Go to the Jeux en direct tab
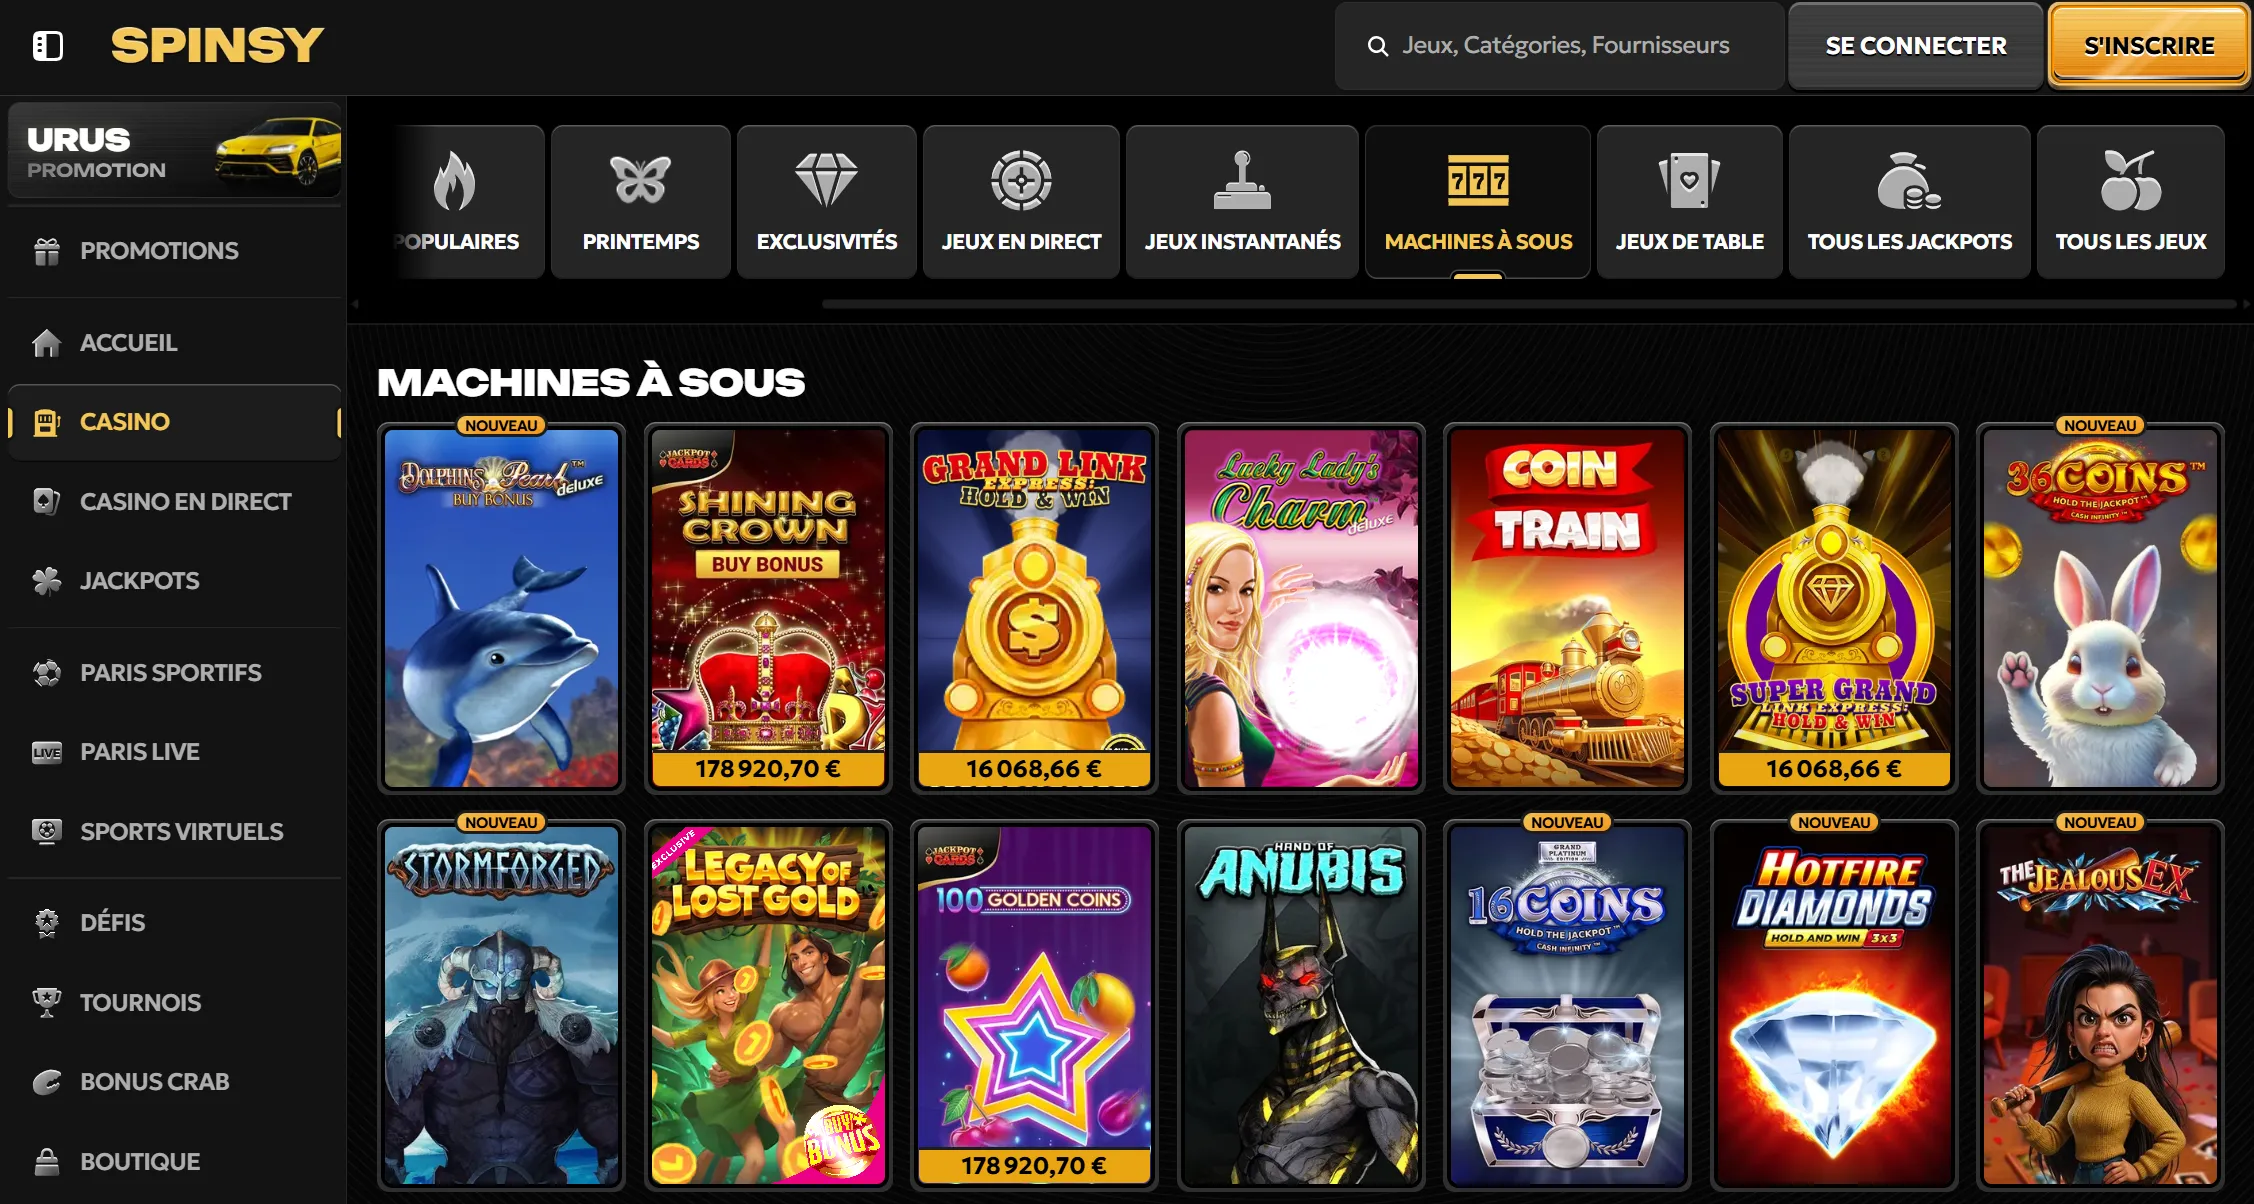The image size is (2254, 1204). [1021, 202]
